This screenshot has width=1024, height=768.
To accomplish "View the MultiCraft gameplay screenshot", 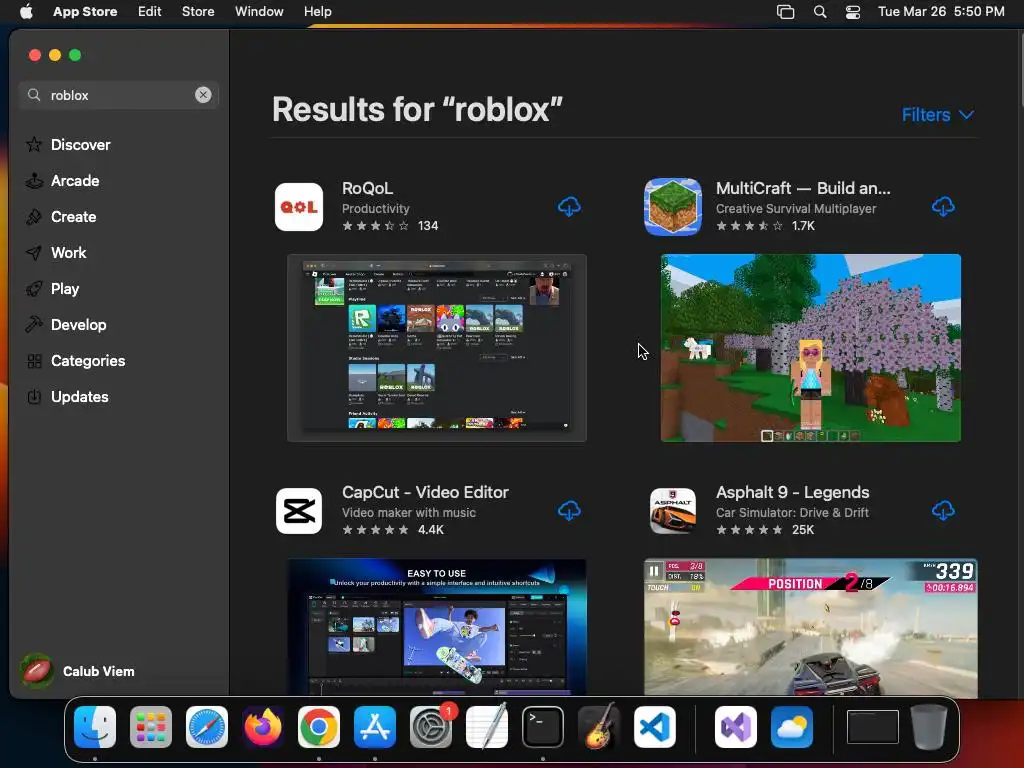I will click(x=810, y=348).
